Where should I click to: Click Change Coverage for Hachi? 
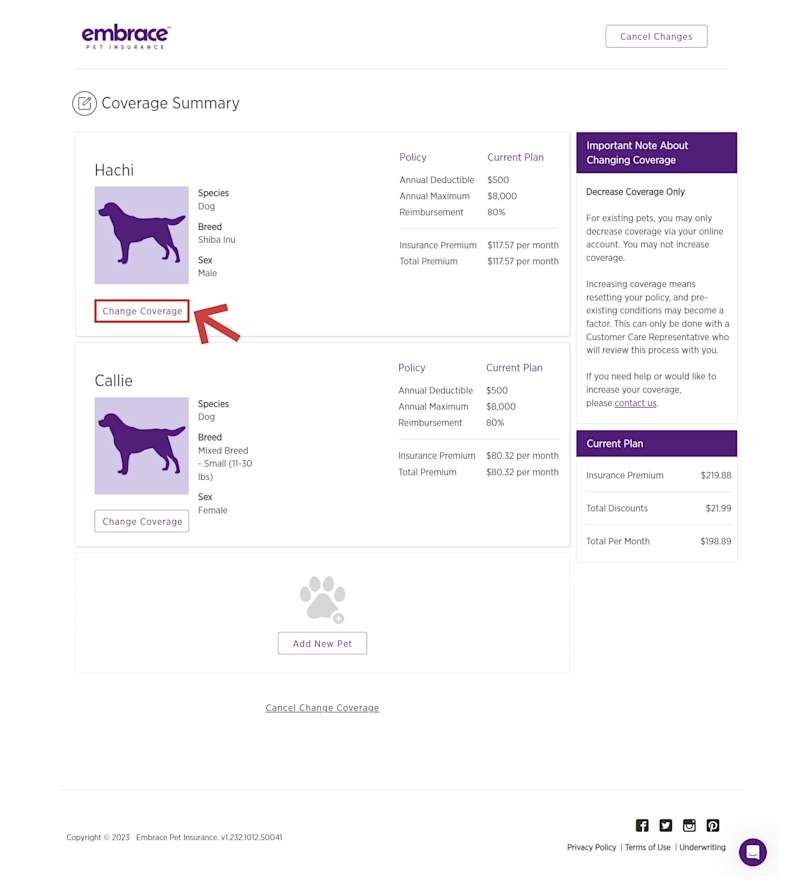point(141,311)
